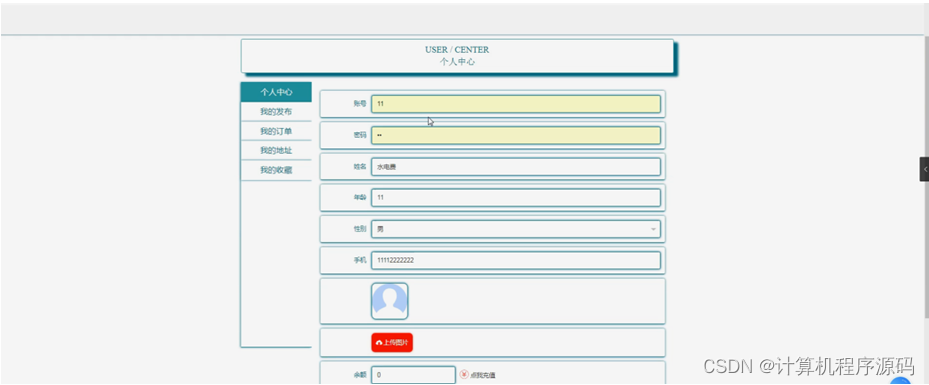
Task: Open the 点我充值 recharge link
Action: [483, 375]
